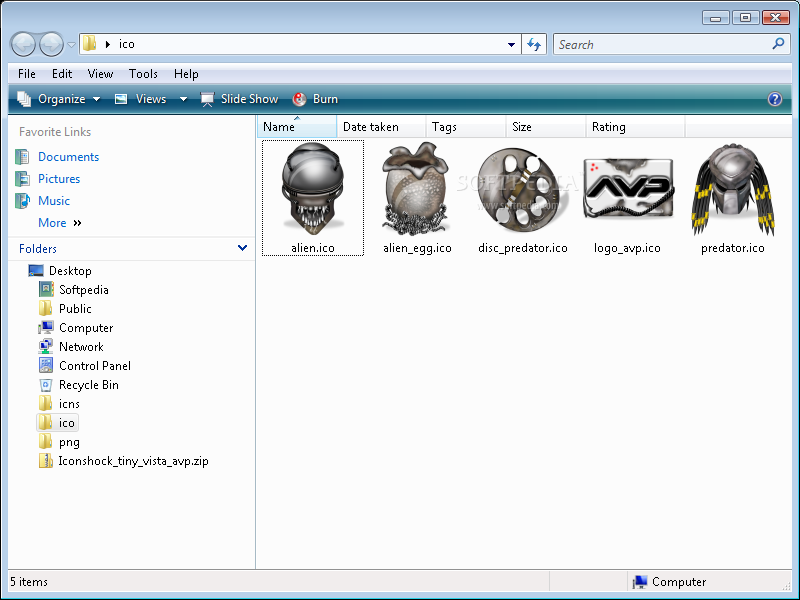Open the View menu
Viewport: 800px width, 600px height.
(100, 74)
